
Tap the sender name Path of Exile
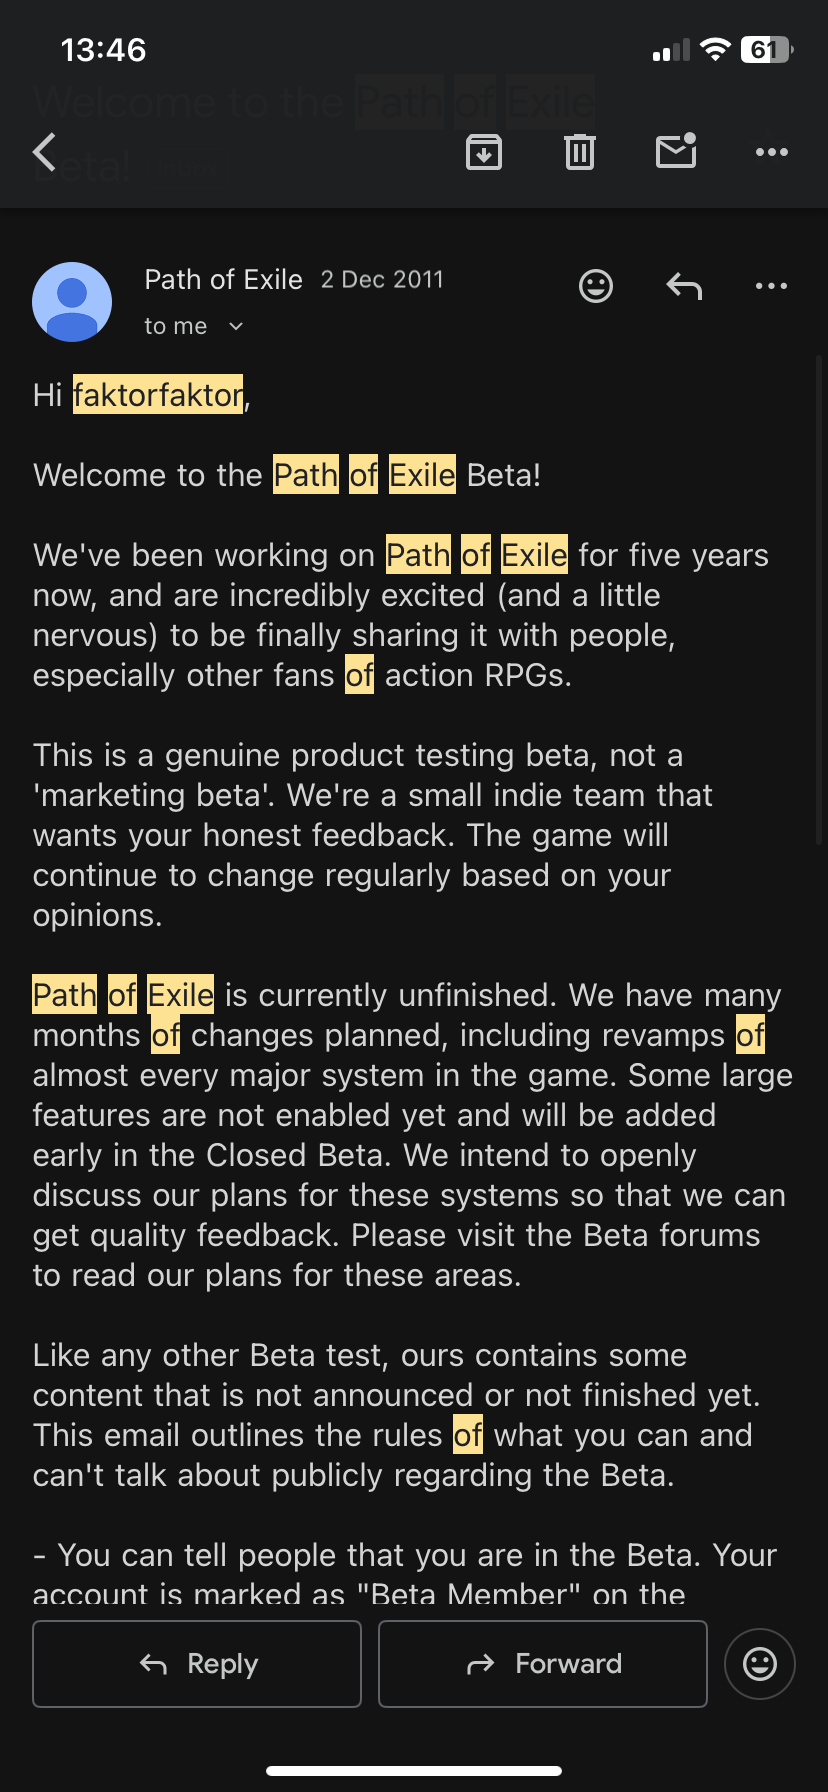click(224, 280)
